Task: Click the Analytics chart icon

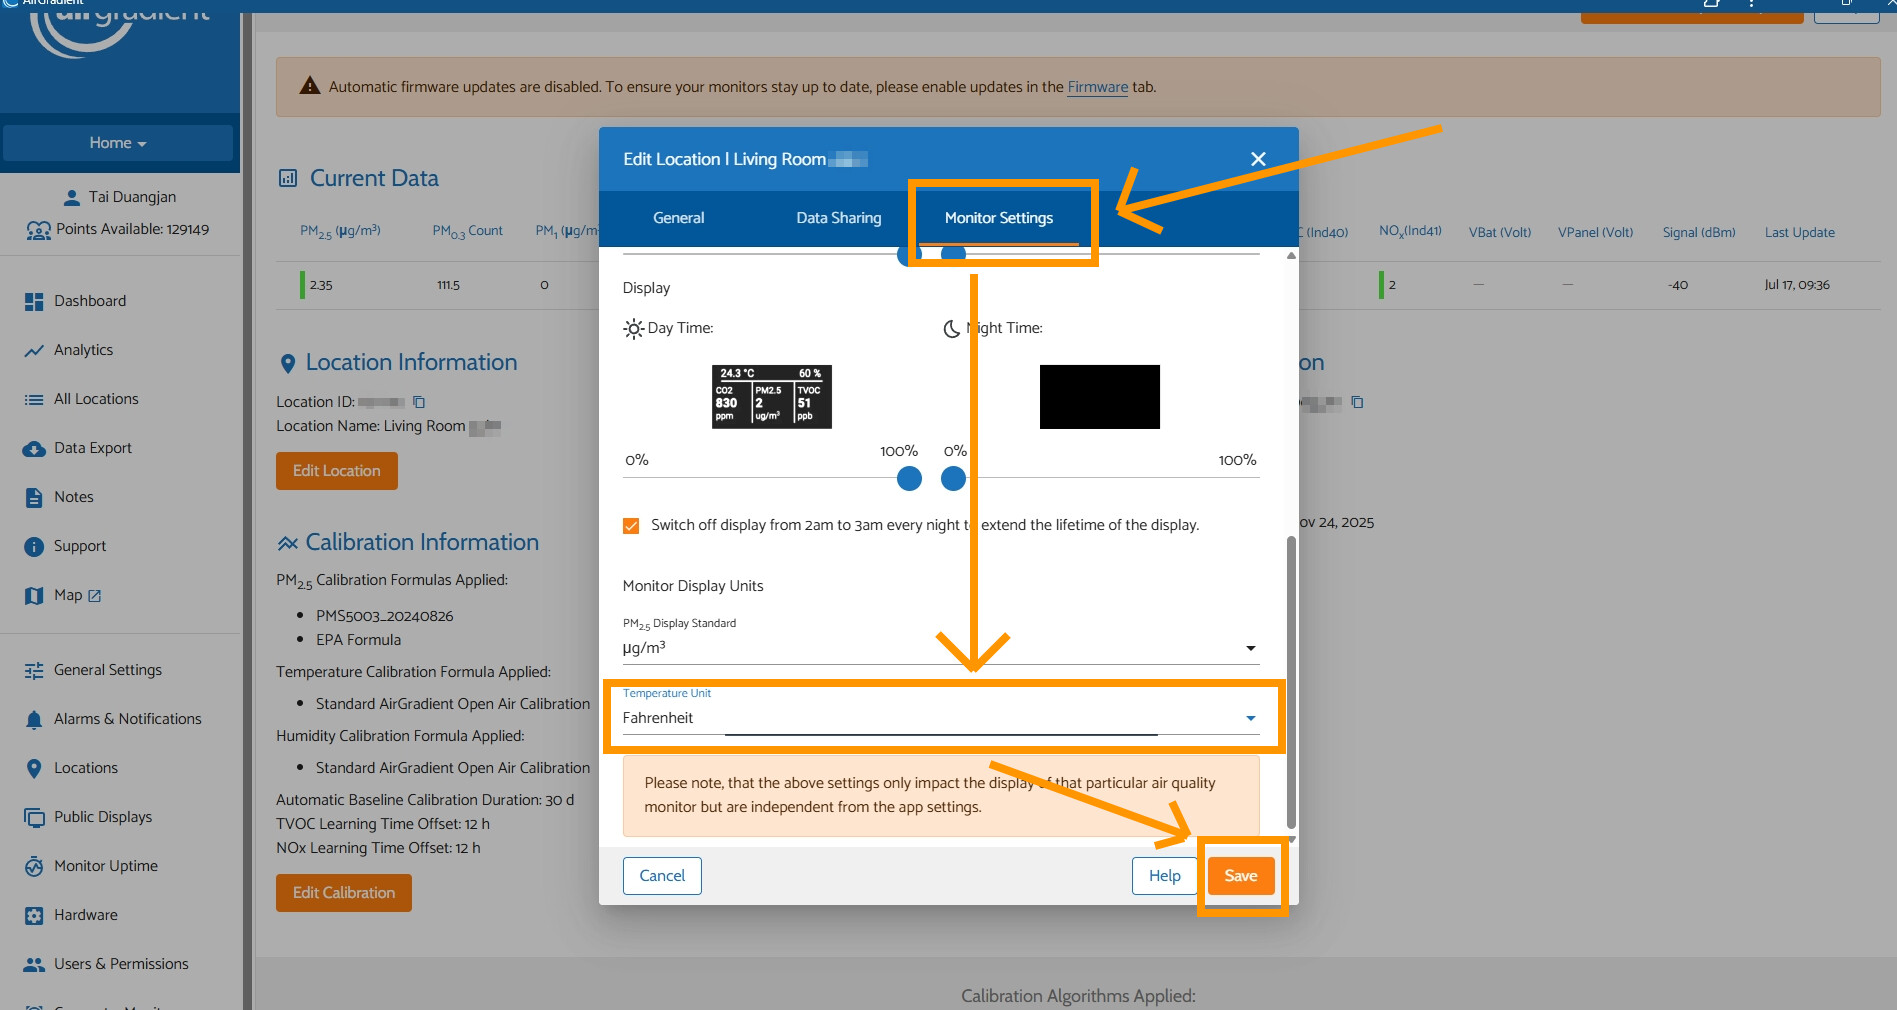Action: (34, 350)
